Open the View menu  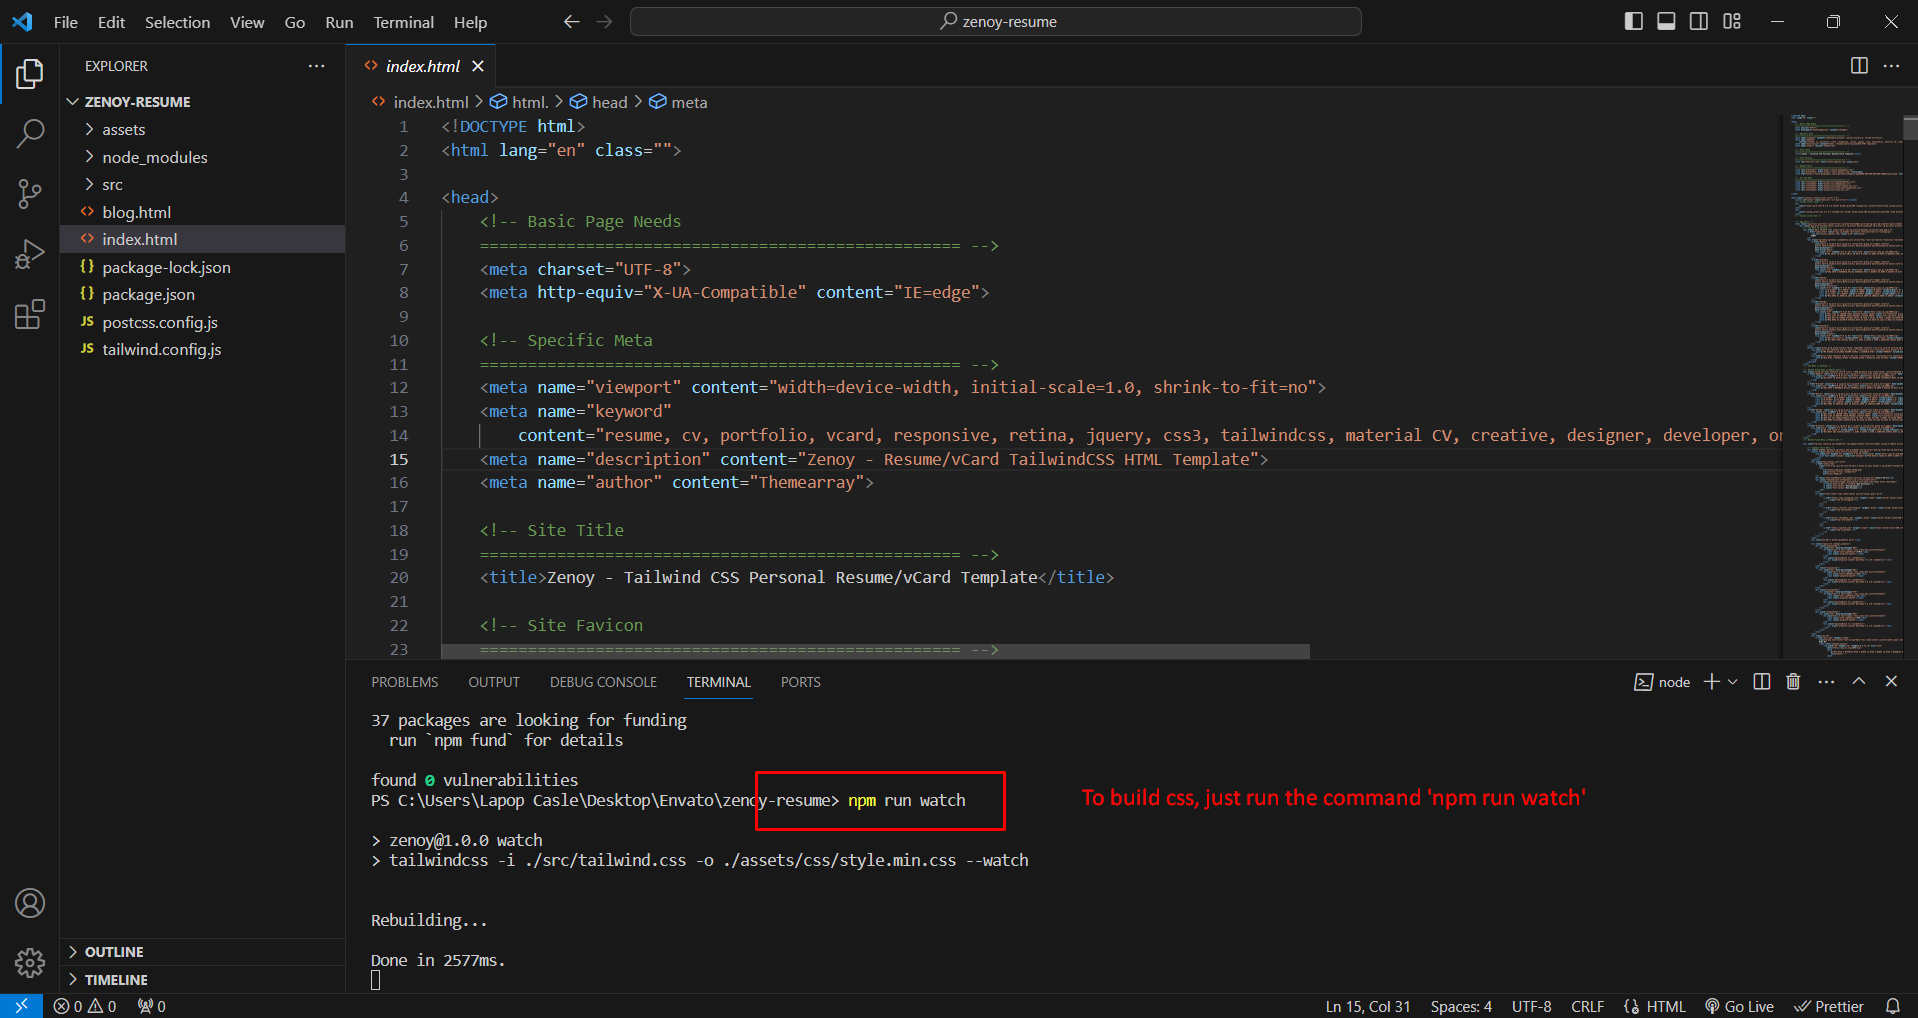pos(247,22)
